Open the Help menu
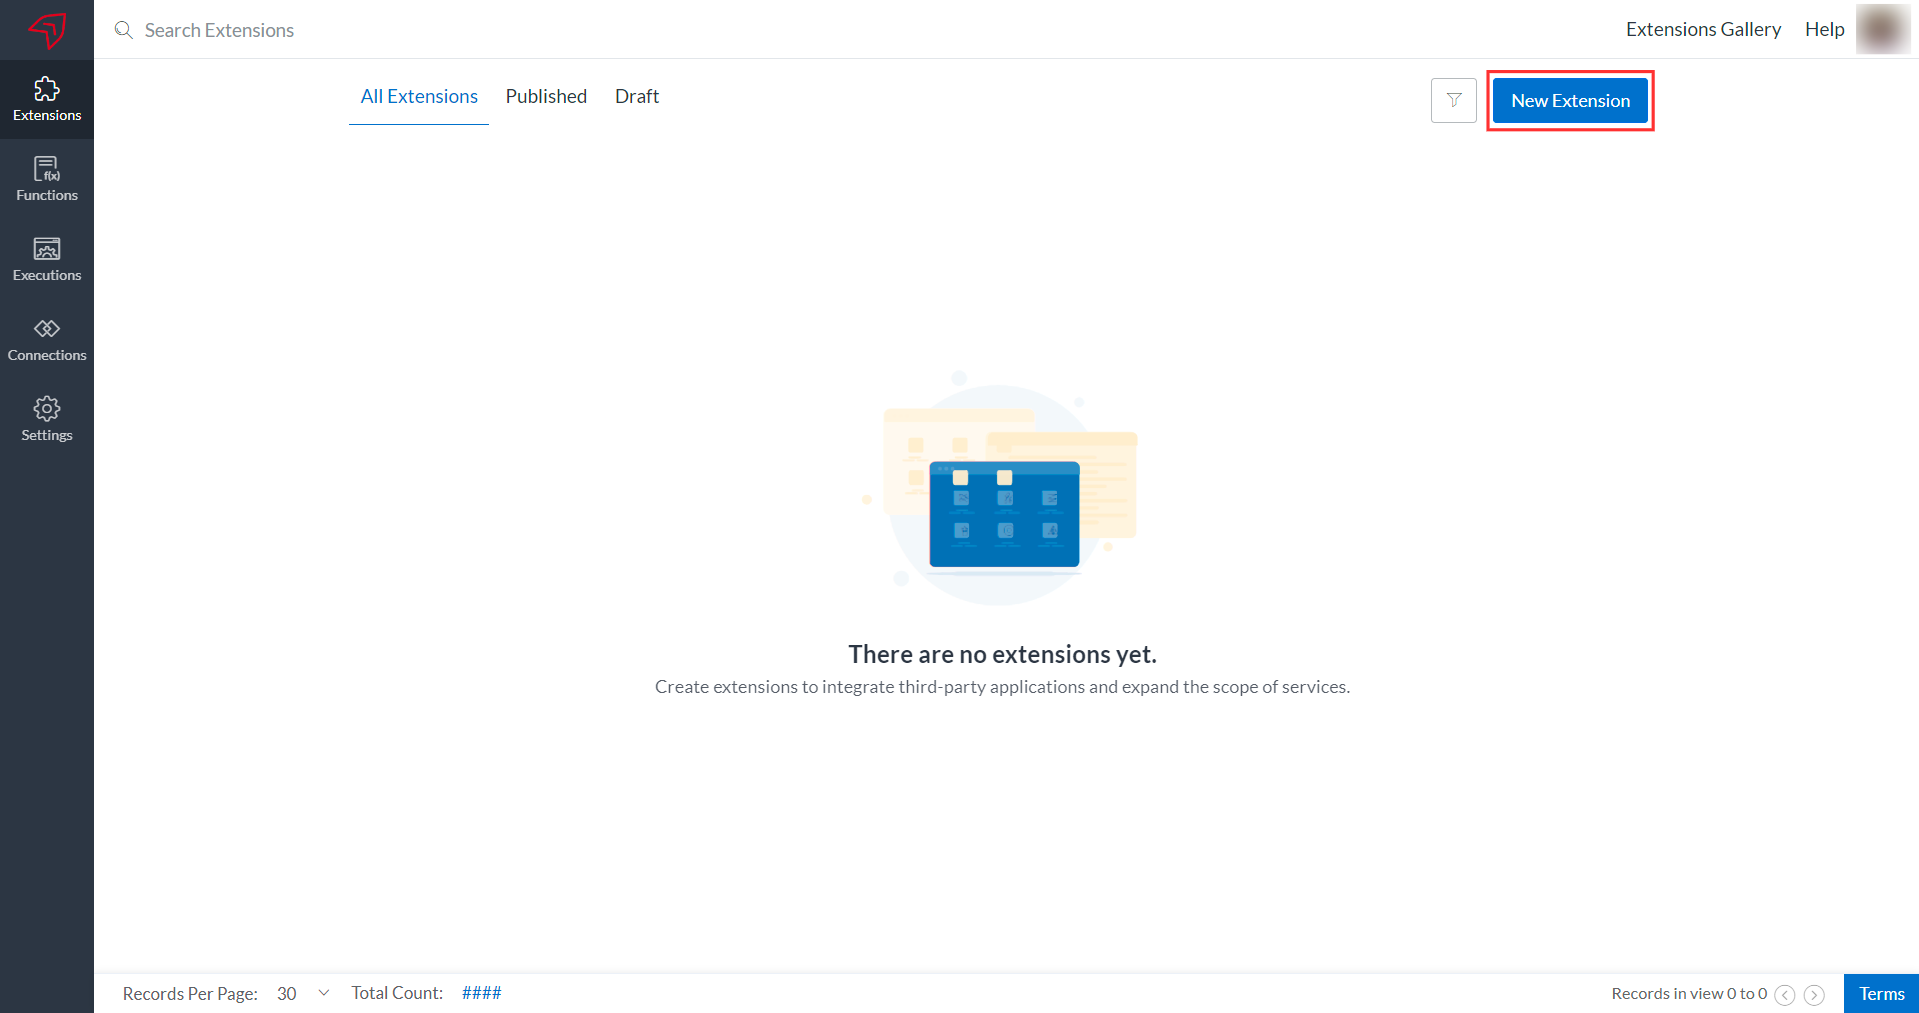 click(x=1824, y=29)
